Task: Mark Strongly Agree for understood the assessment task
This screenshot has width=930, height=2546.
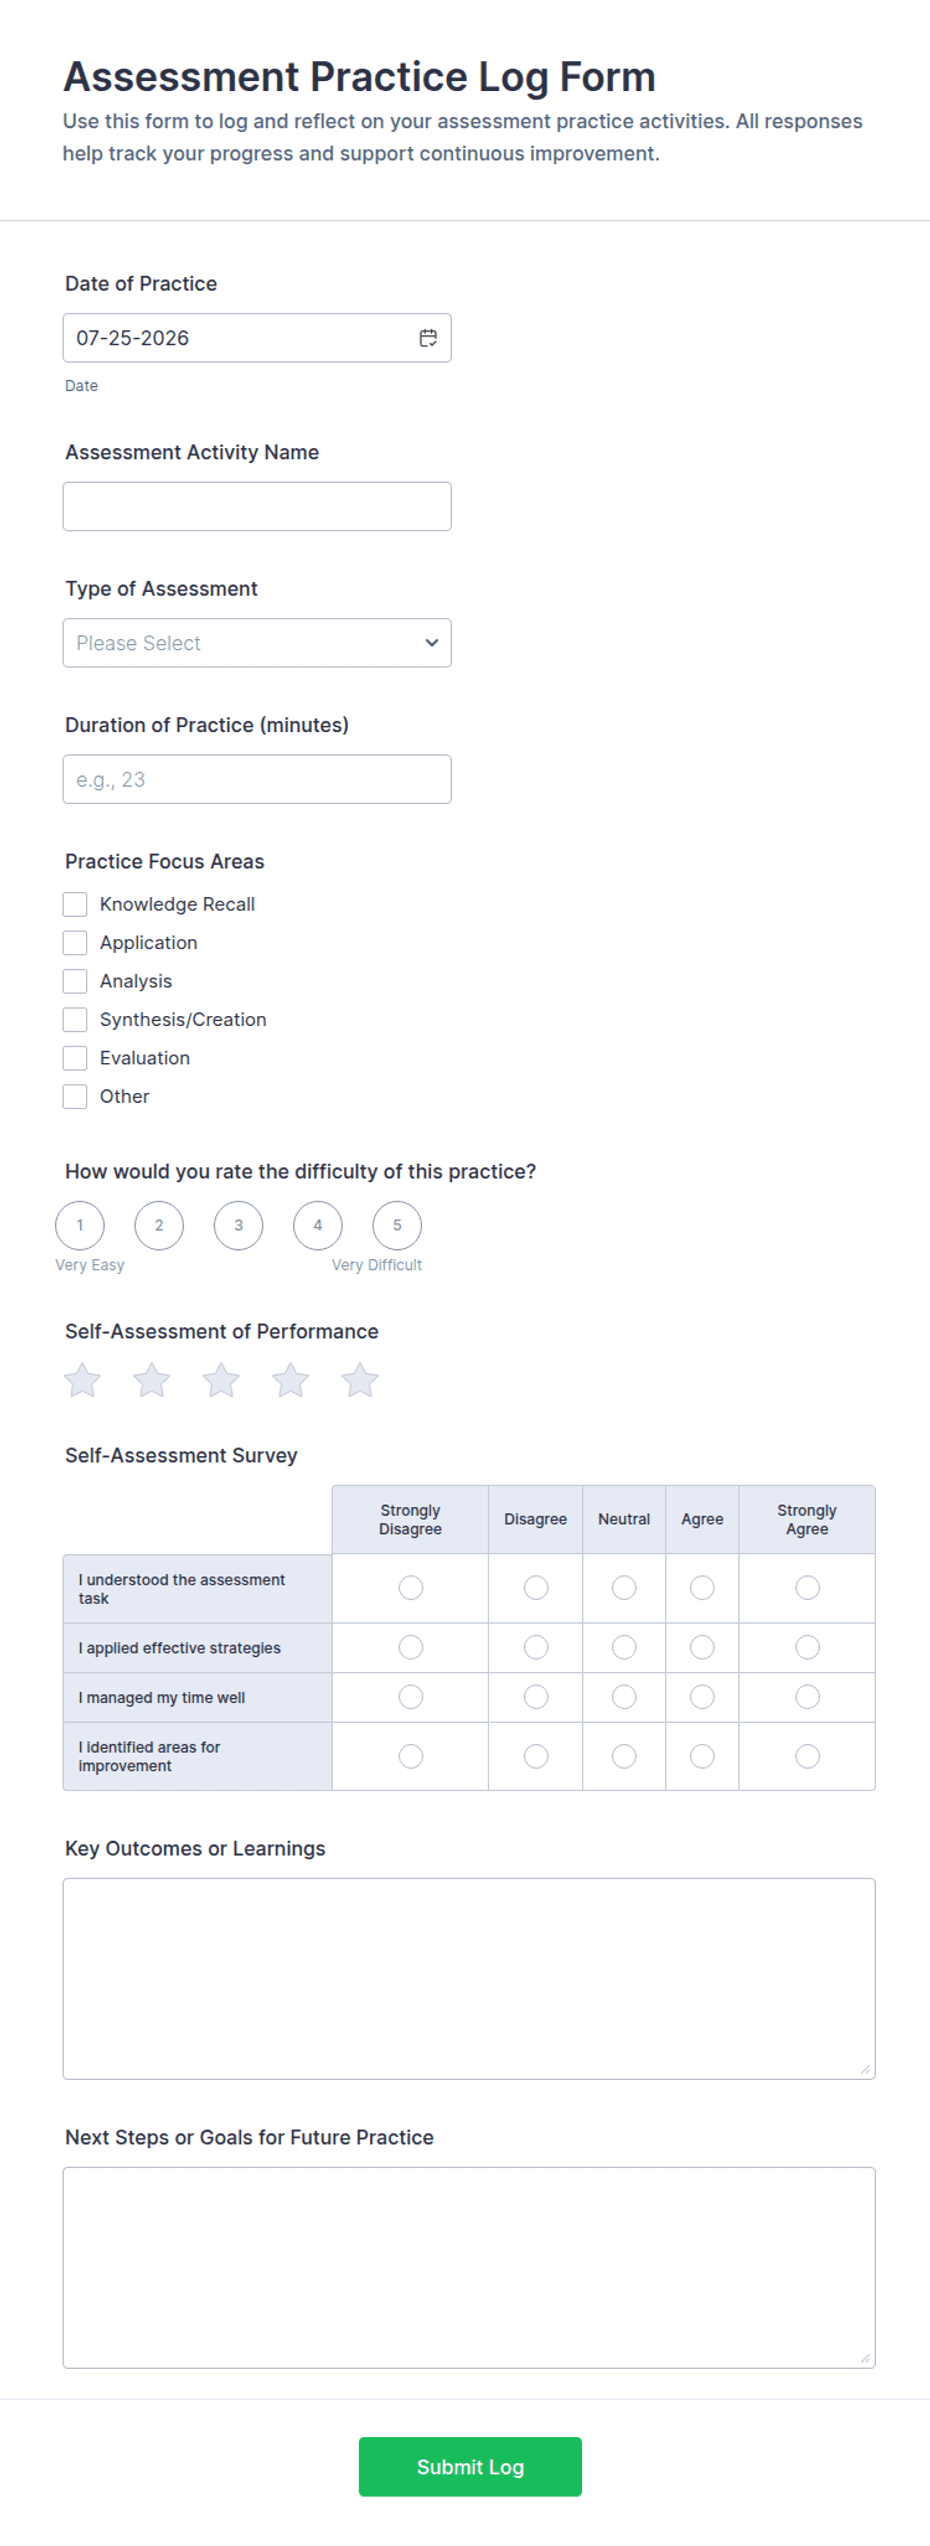Action: tap(807, 1587)
